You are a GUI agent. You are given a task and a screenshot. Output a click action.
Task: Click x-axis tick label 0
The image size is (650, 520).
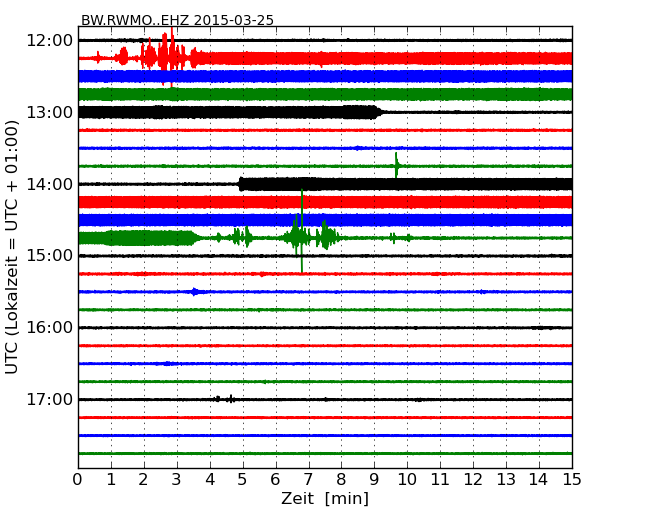pos(78,480)
